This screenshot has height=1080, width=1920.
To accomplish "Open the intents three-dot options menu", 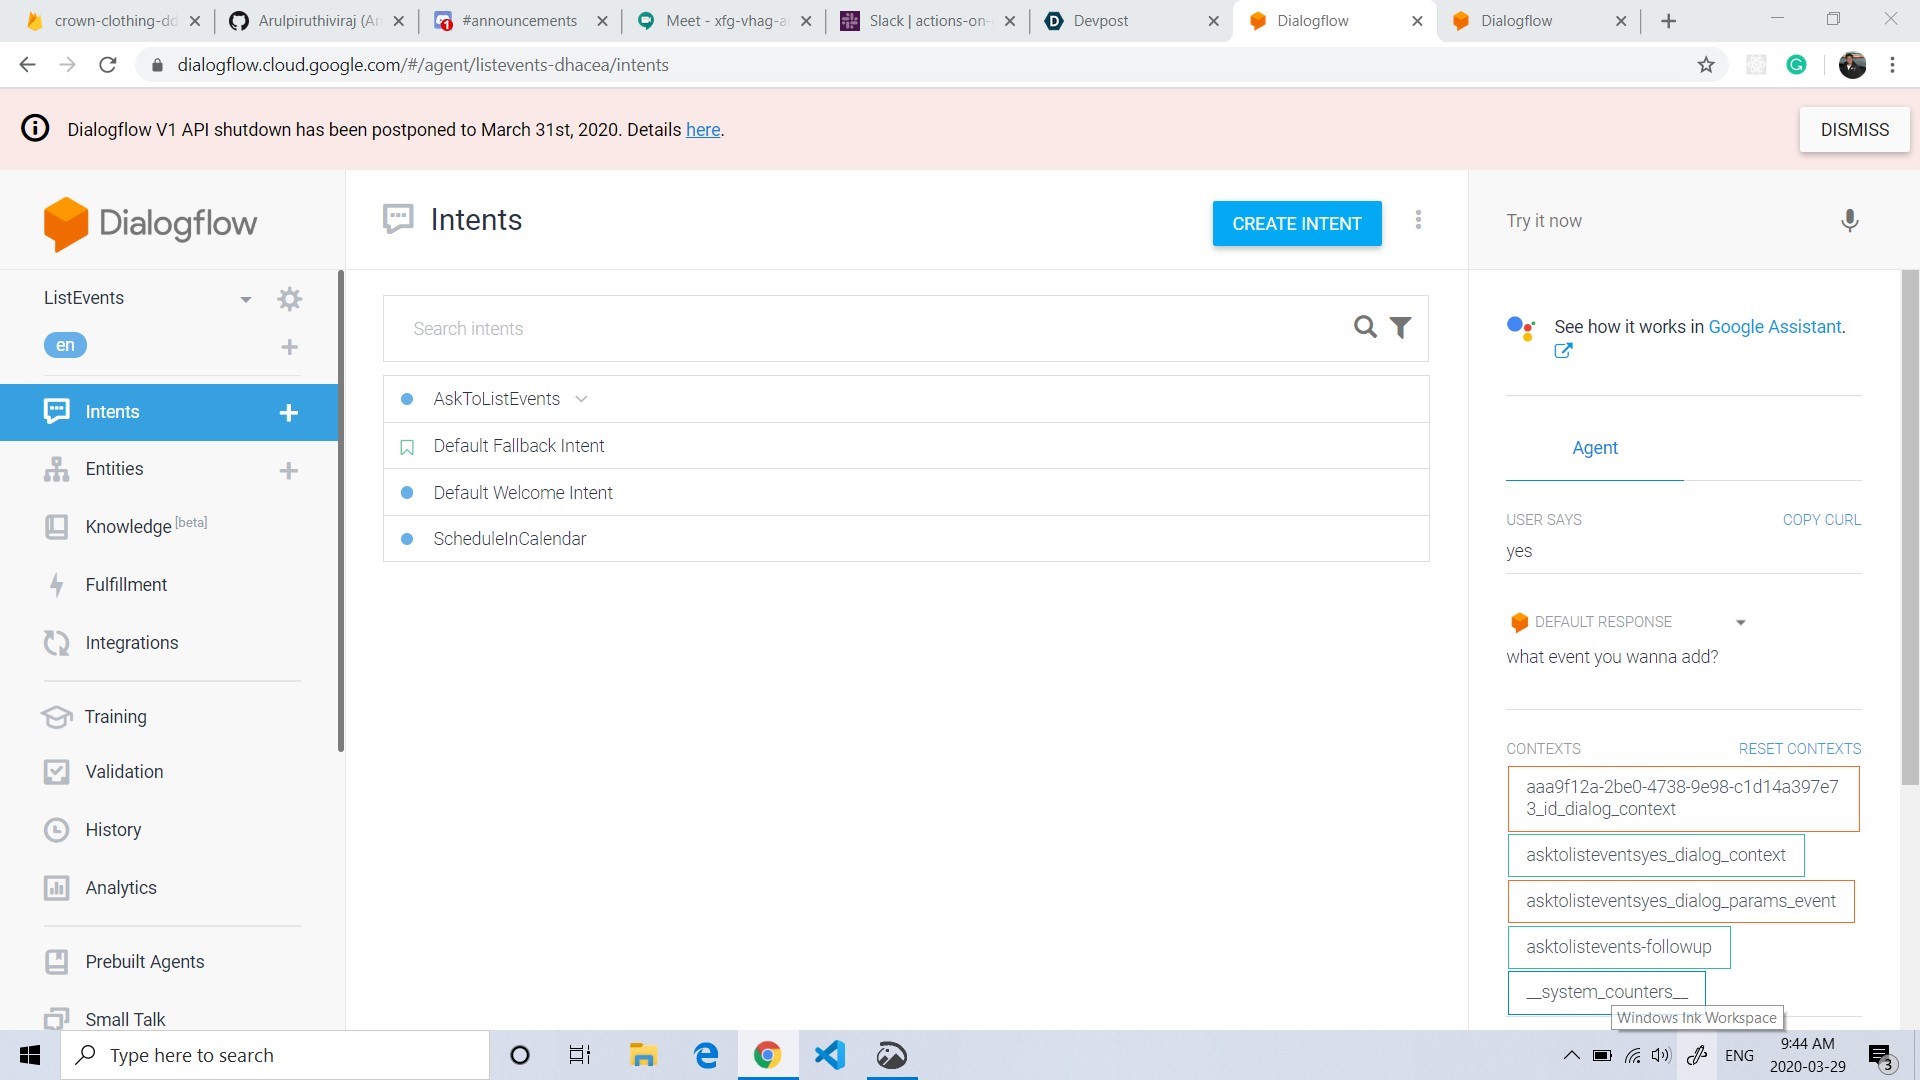I will [x=1418, y=220].
